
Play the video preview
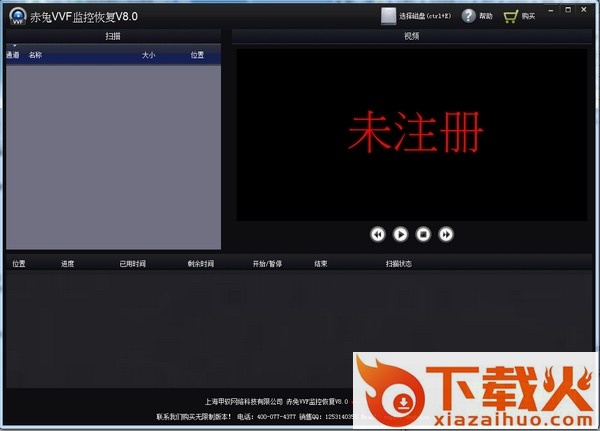tap(401, 234)
